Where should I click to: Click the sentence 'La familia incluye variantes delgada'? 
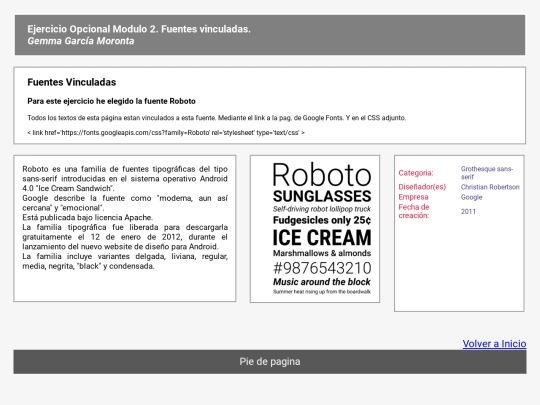[125, 261]
